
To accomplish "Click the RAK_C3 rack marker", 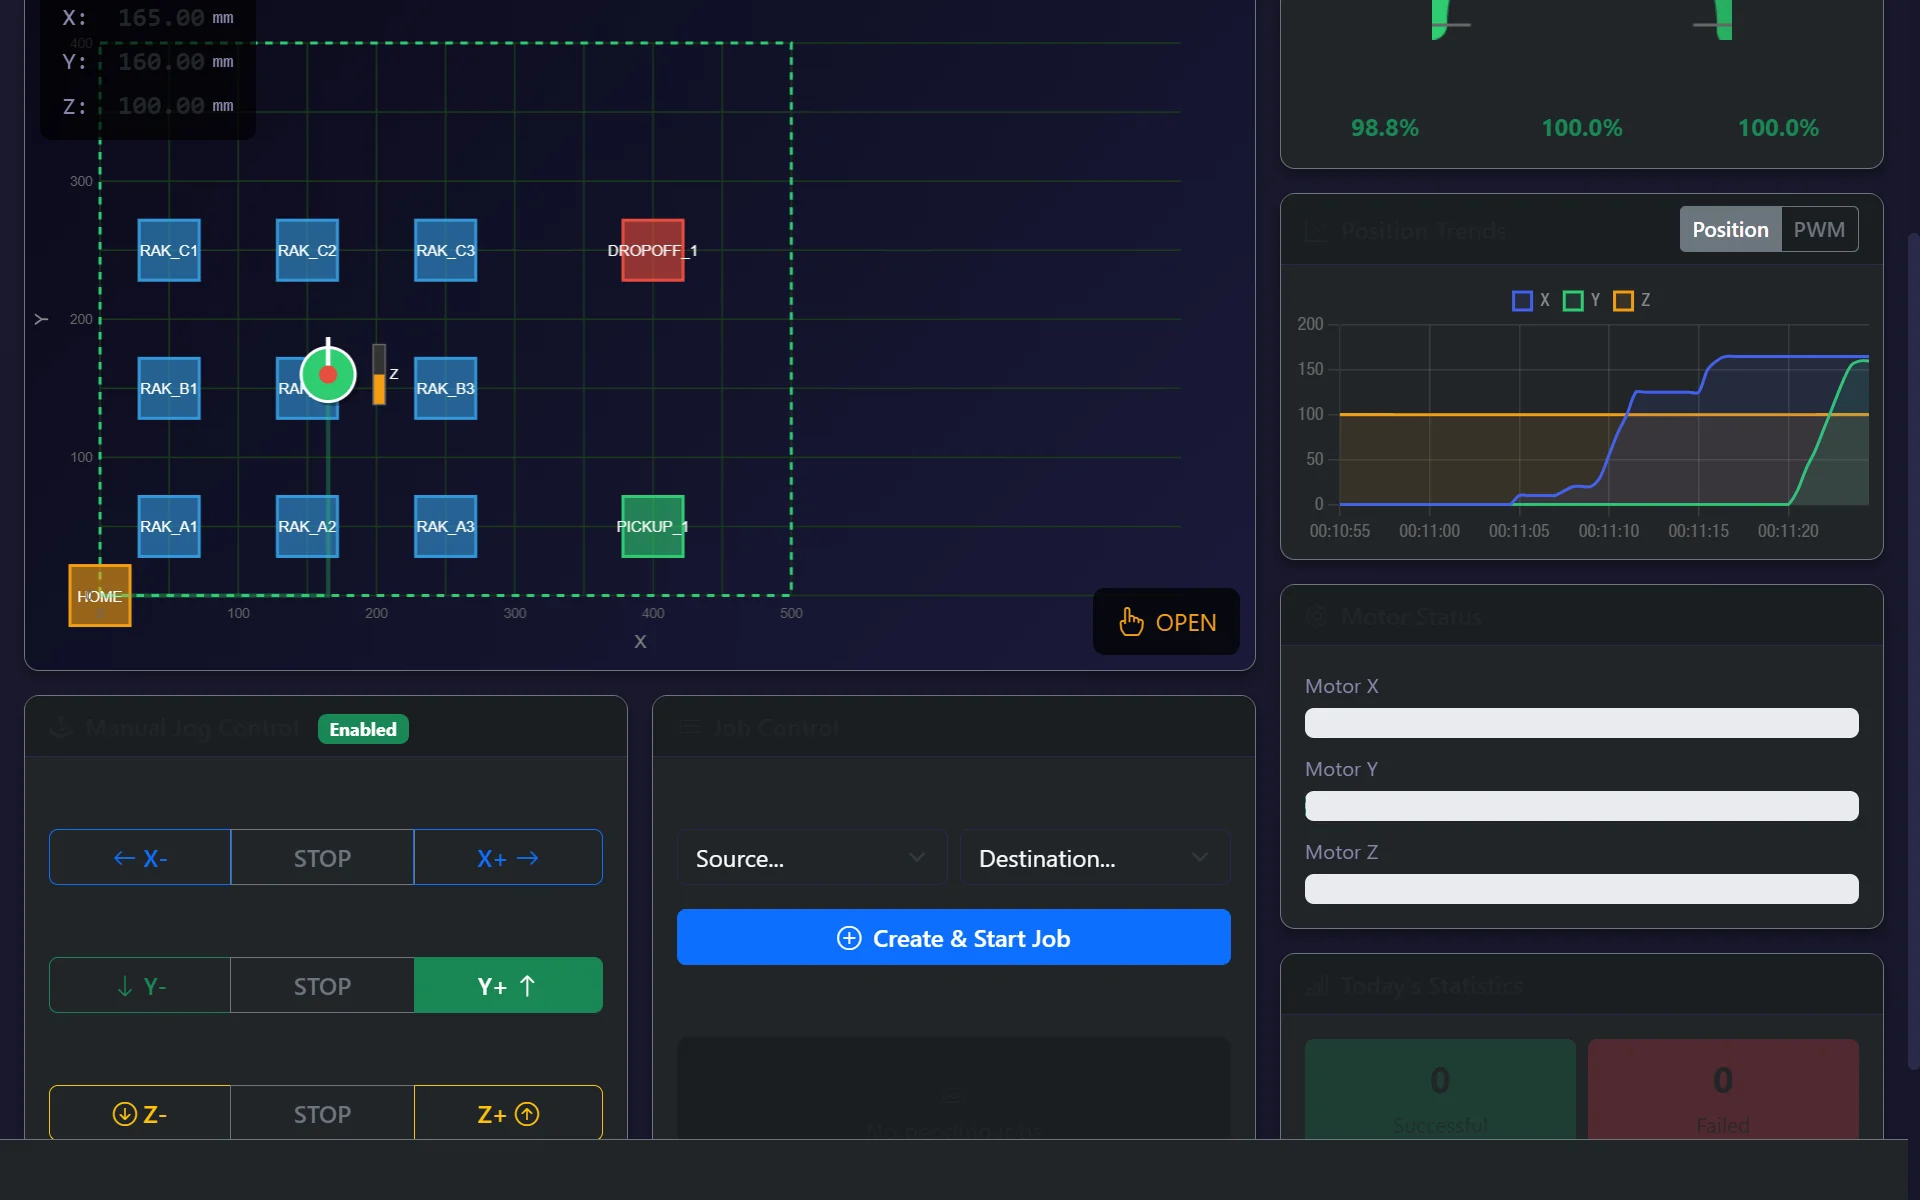I will 445,250.
